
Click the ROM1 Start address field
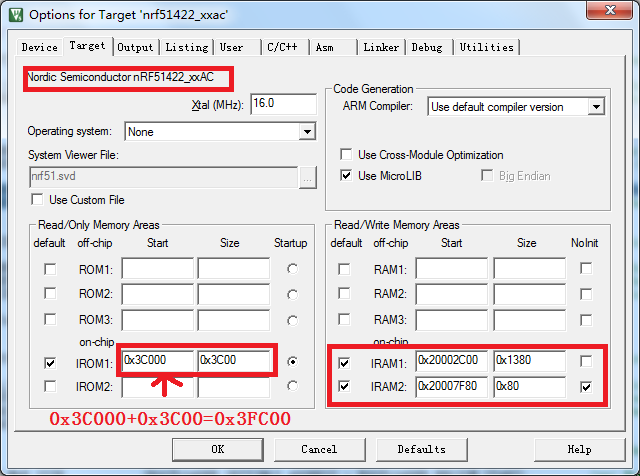point(157,268)
